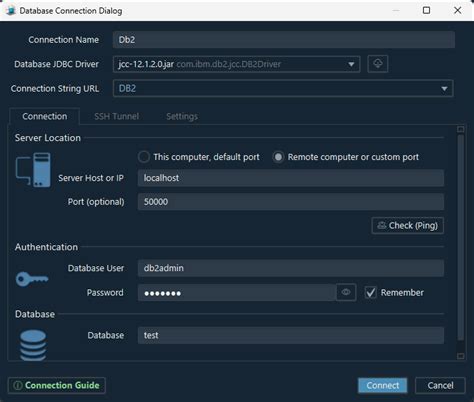
Task: Open the Database JDBC Driver dropdown
Action: coord(236,64)
